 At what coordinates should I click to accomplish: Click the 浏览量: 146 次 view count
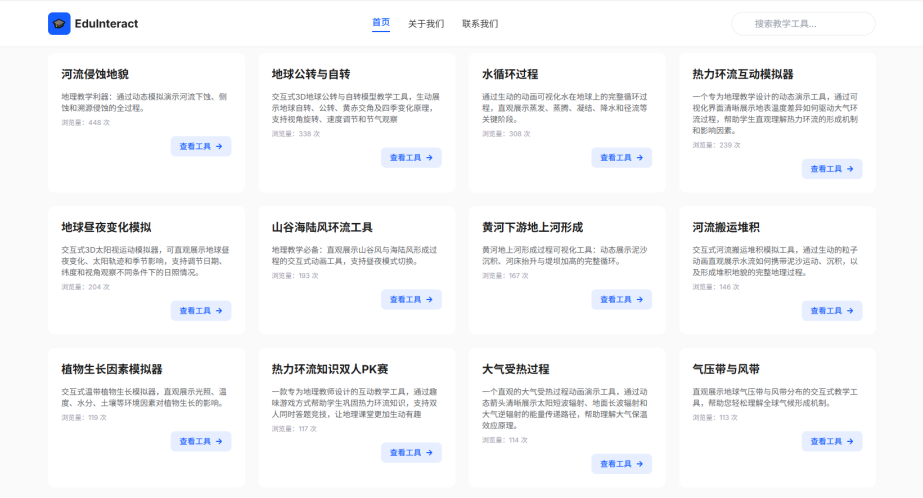(x=716, y=287)
